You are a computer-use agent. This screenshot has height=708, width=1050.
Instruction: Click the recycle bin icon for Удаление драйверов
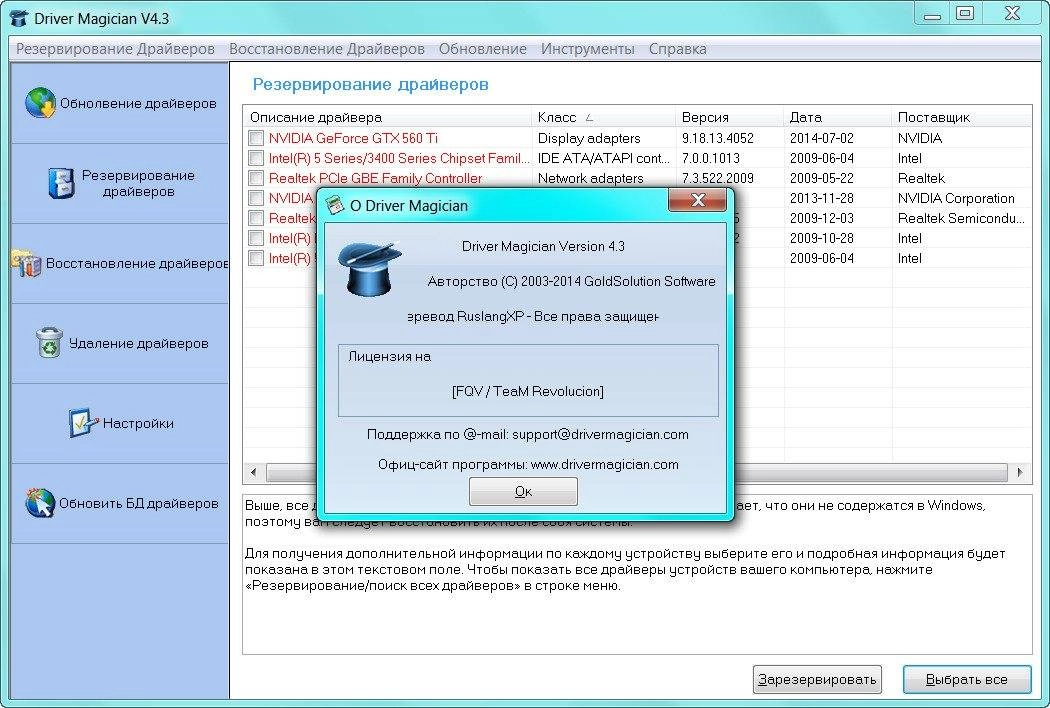(x=49, y=342)
